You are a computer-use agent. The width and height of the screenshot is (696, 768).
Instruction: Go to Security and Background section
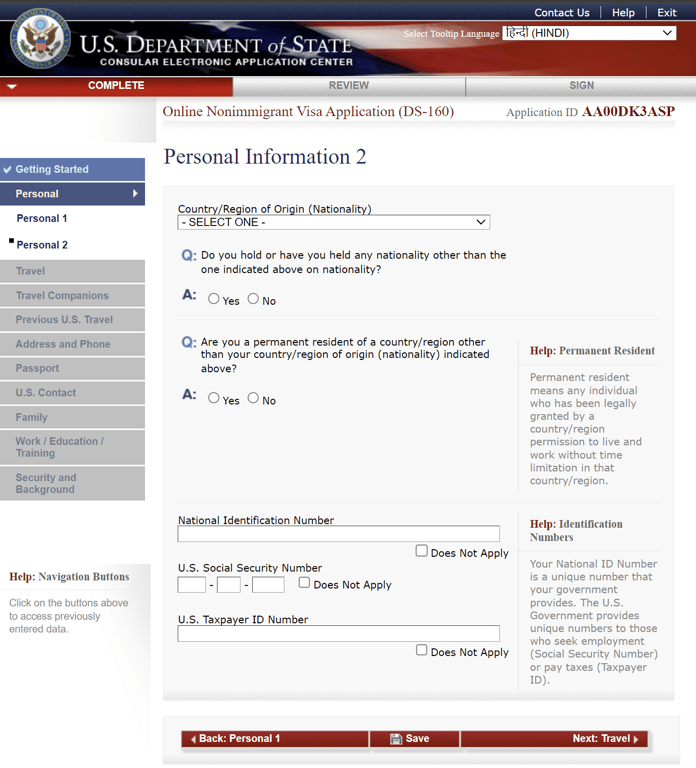coord(72,483)
